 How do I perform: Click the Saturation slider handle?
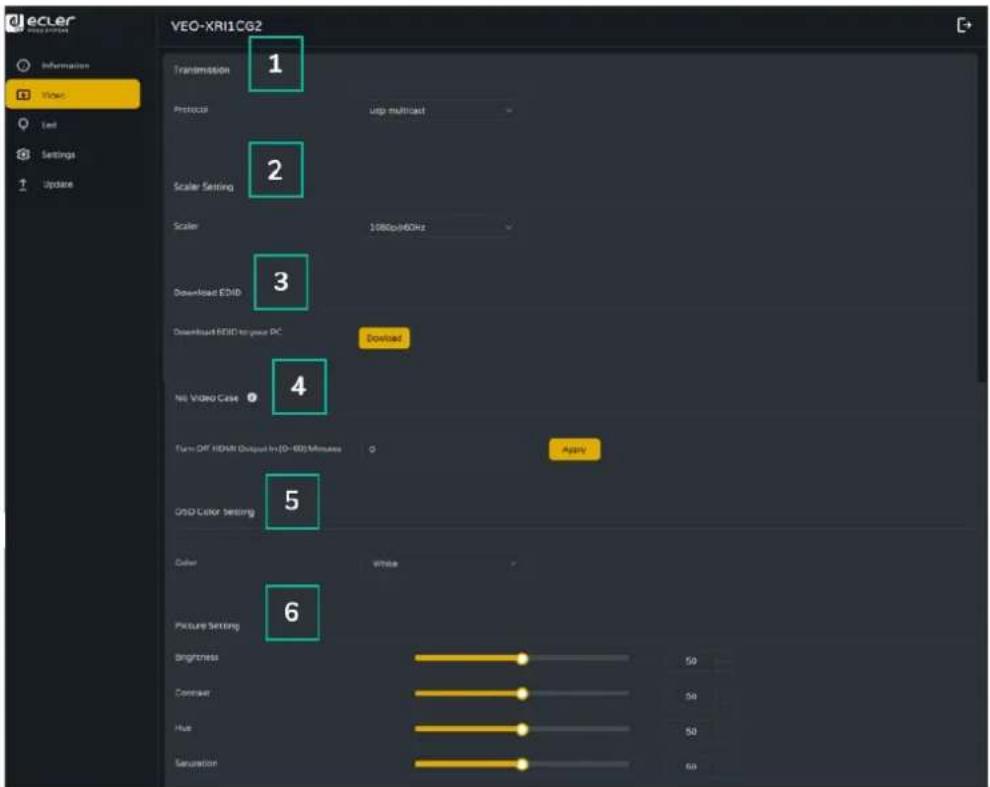[522, 764]
